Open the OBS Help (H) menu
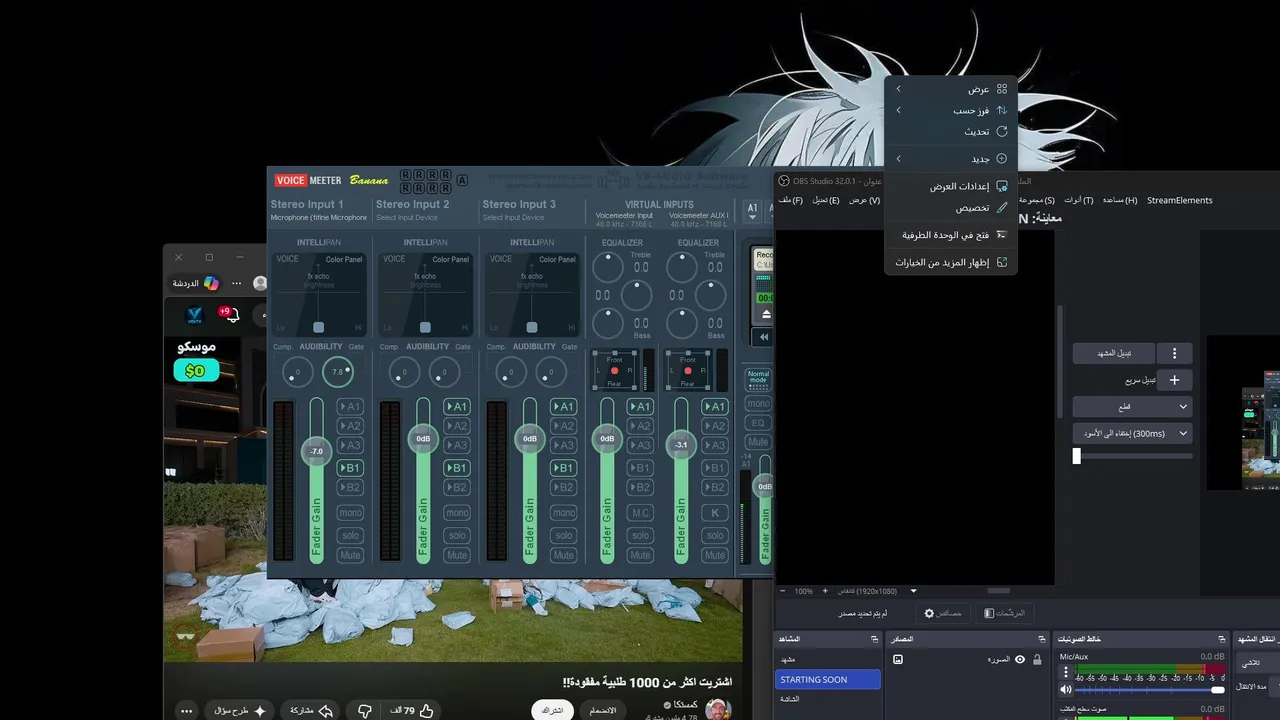1280x720 pixels. click(x=1120, y=200)
